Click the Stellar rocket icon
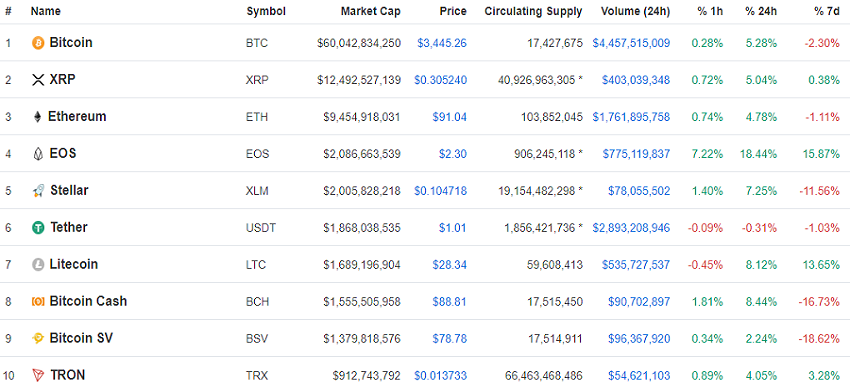This screenshot has width=850, height=388. (38, 191)
